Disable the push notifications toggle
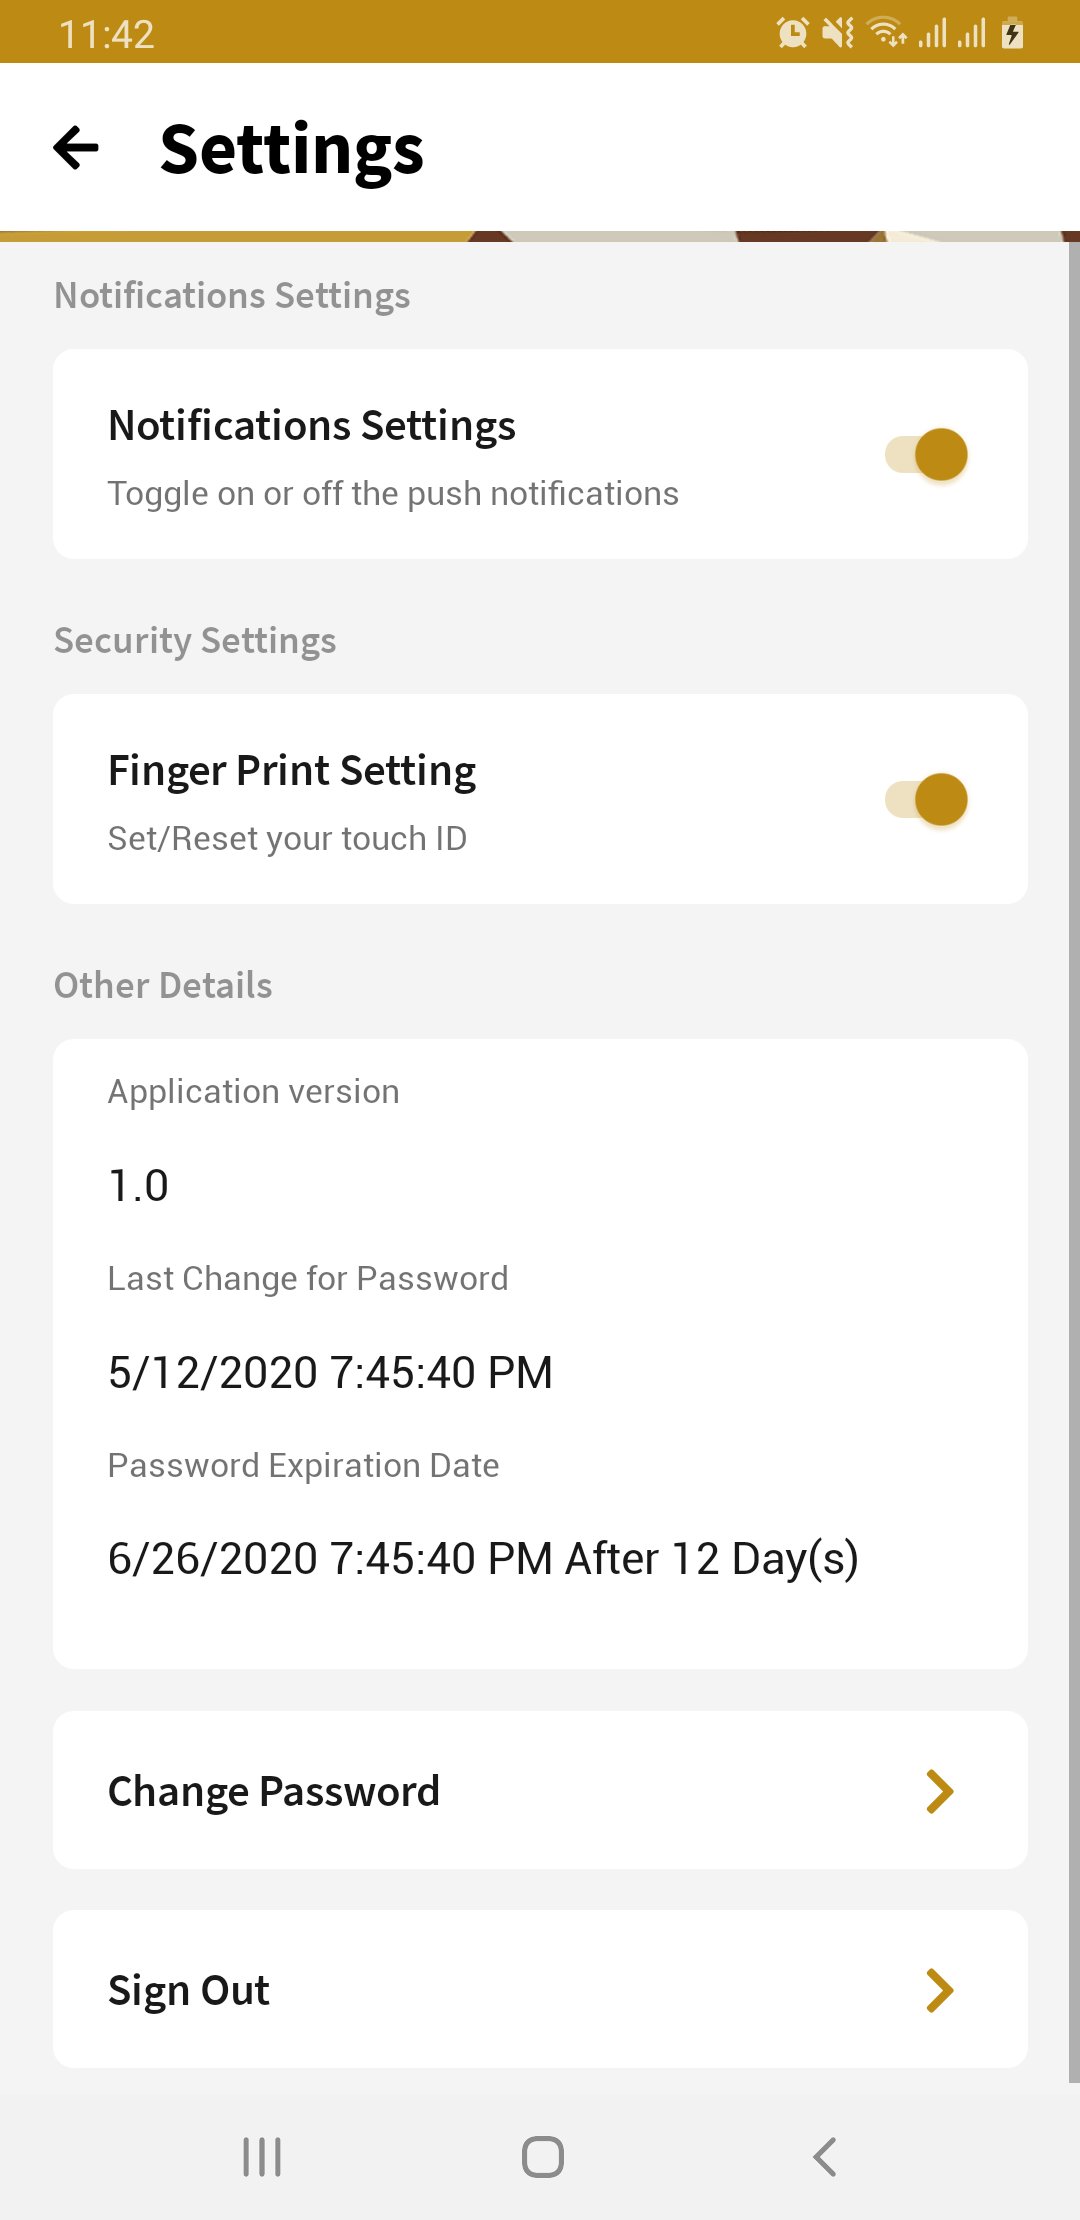Viewport: 1080px width, 2220px height. 927,454
